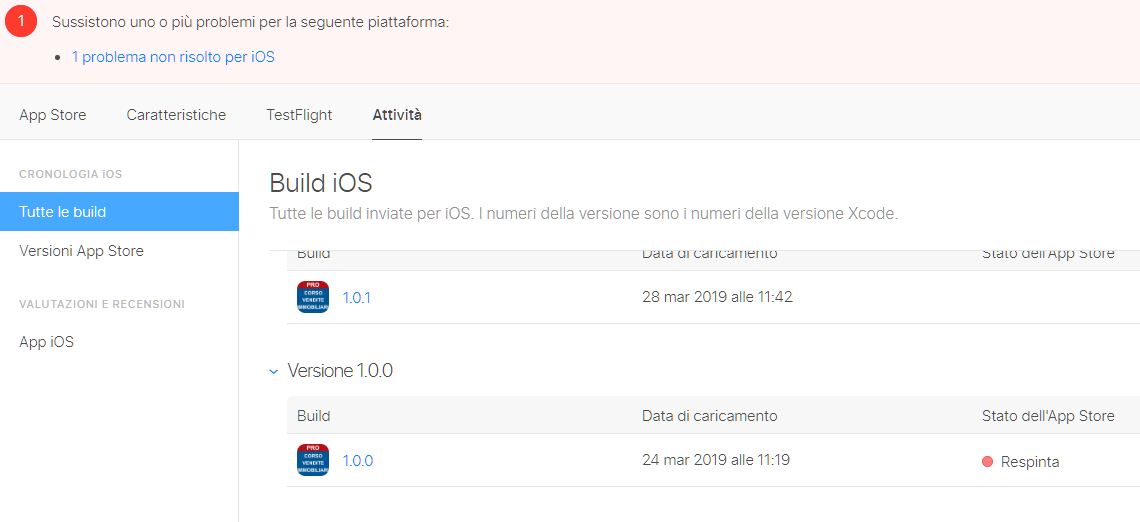Switch to the App Store tab
The height and width of the screenshot is (522, 1140).
pos(53,115)
